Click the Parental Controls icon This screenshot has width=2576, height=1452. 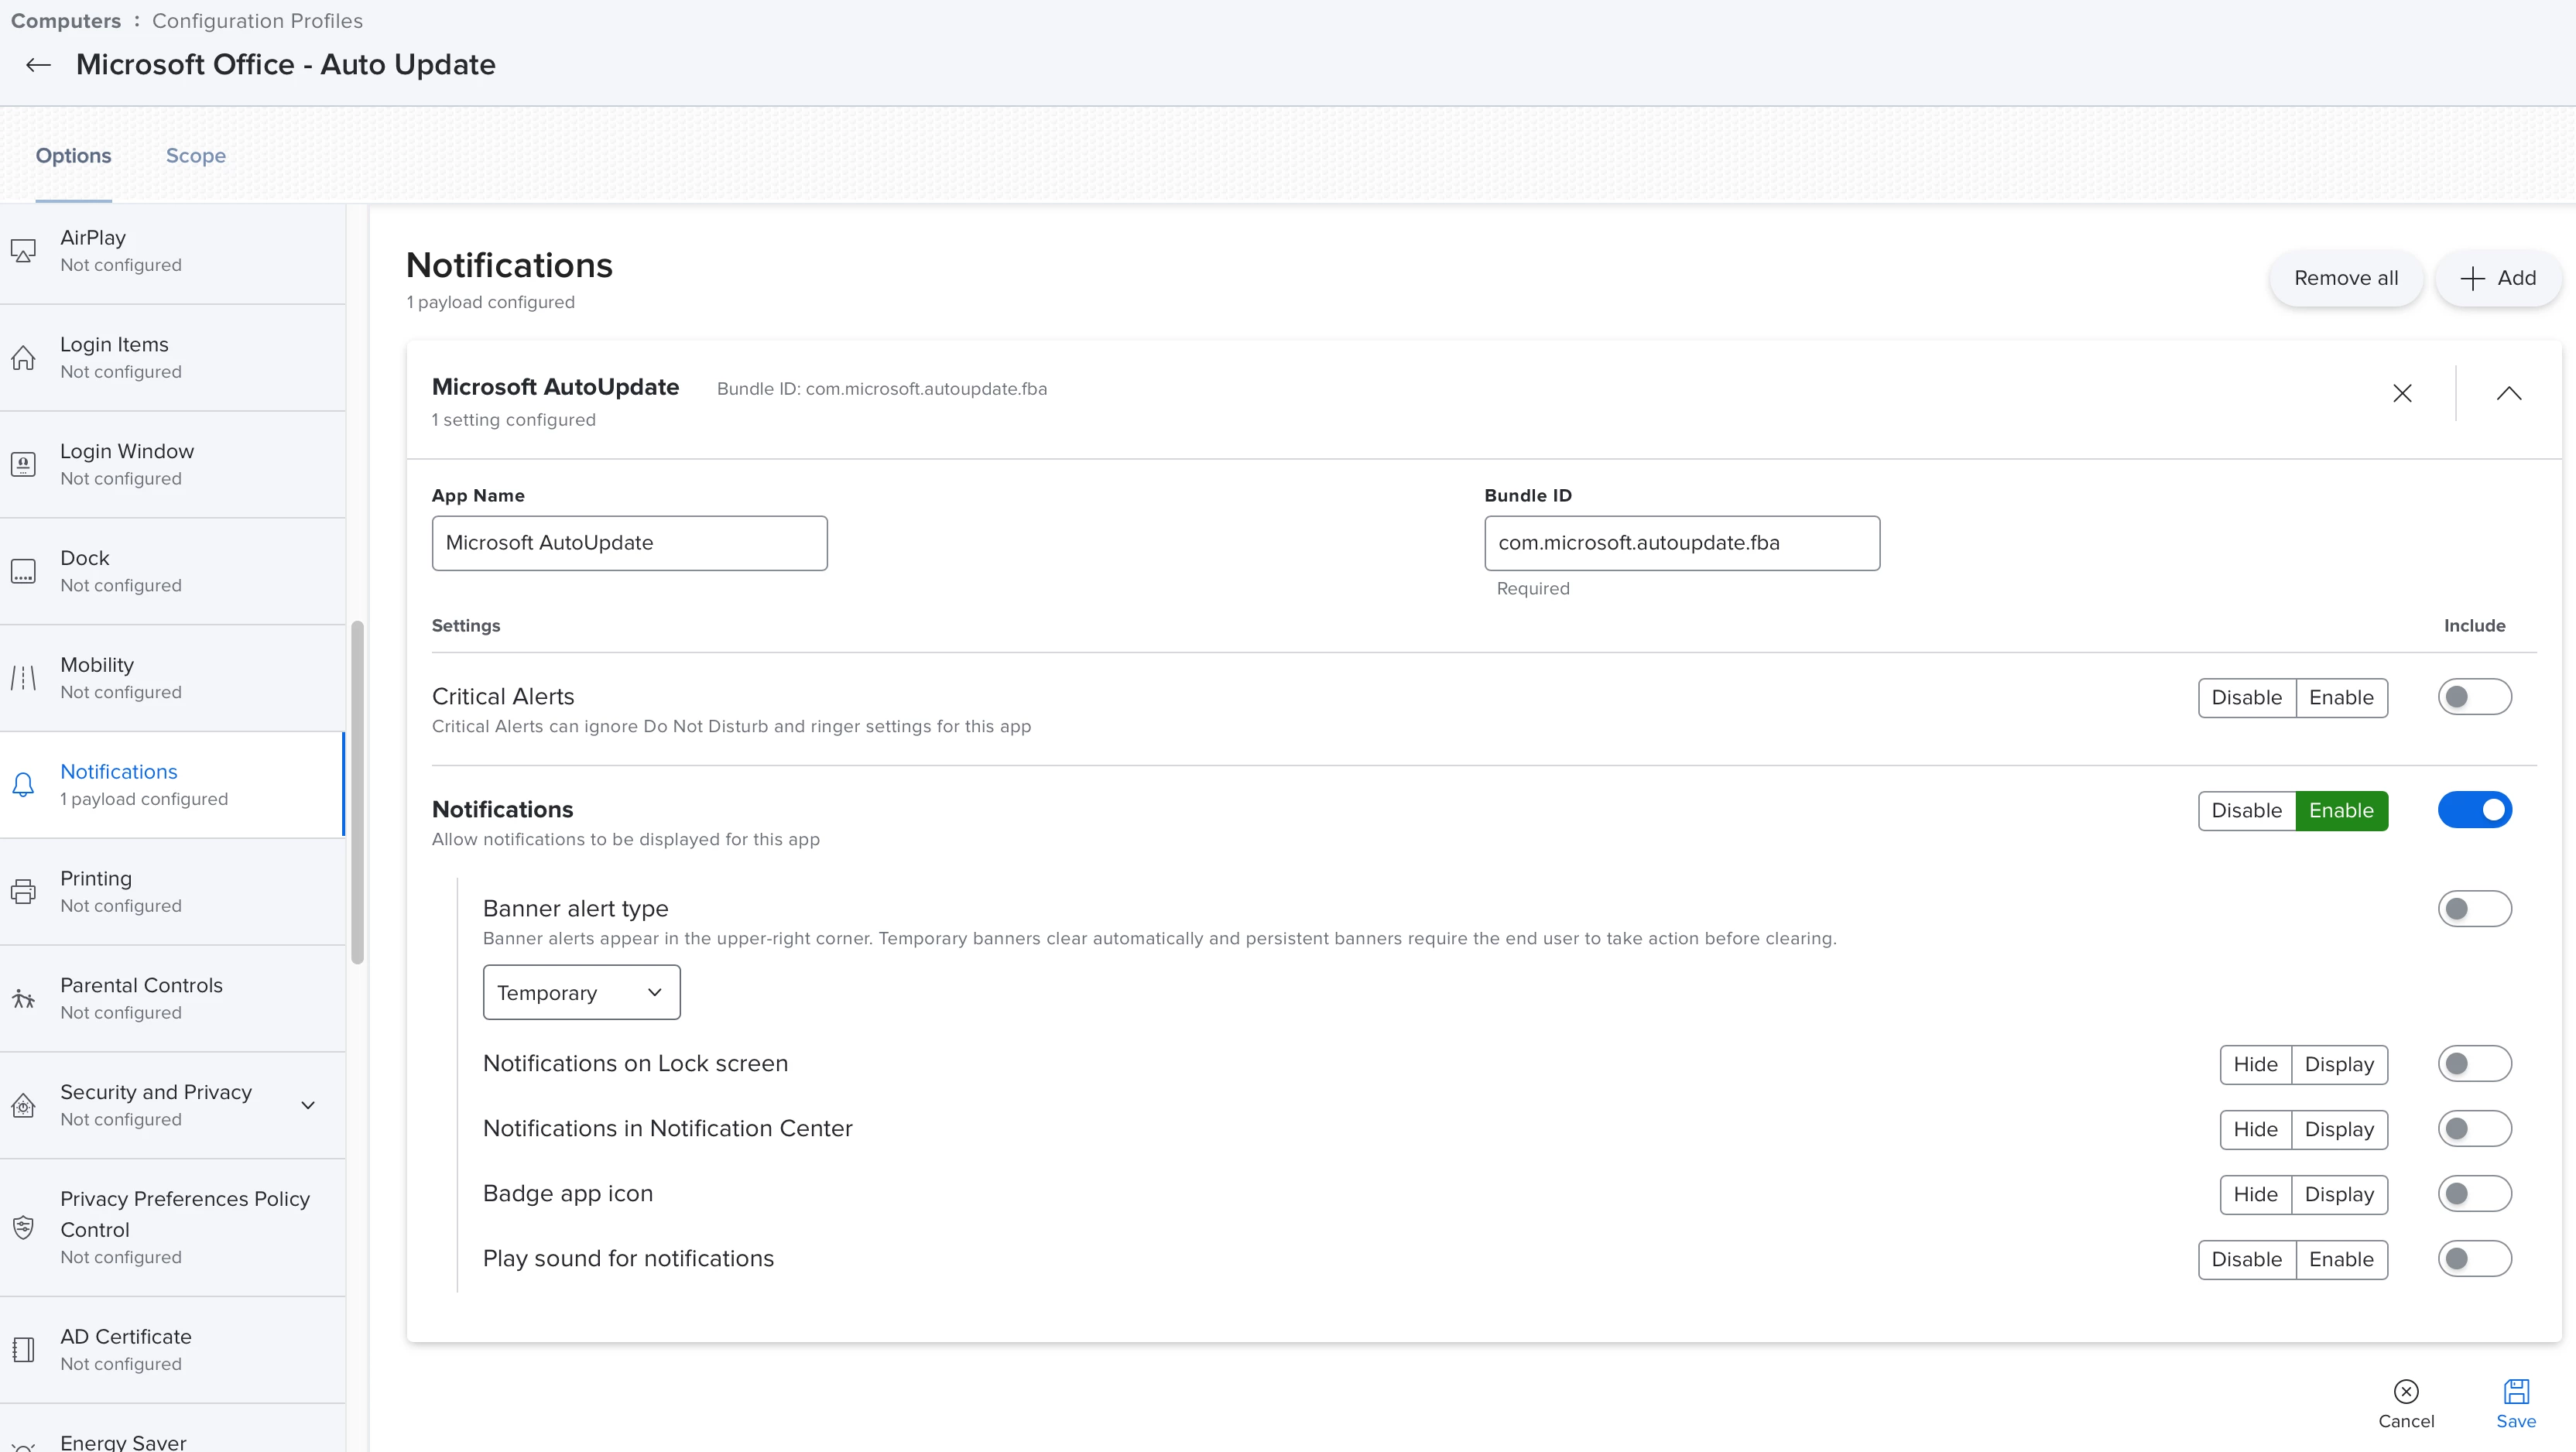pos(23,998)
